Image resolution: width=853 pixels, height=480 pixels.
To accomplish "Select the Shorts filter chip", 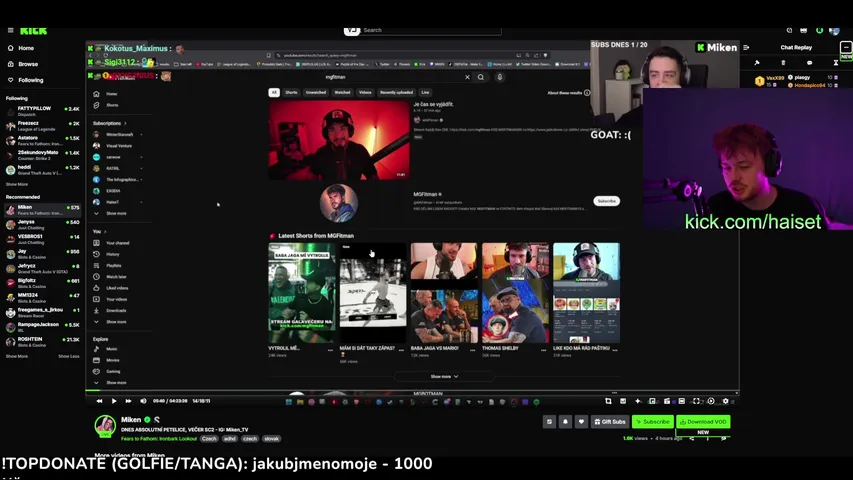I will (x=292, y=93).
